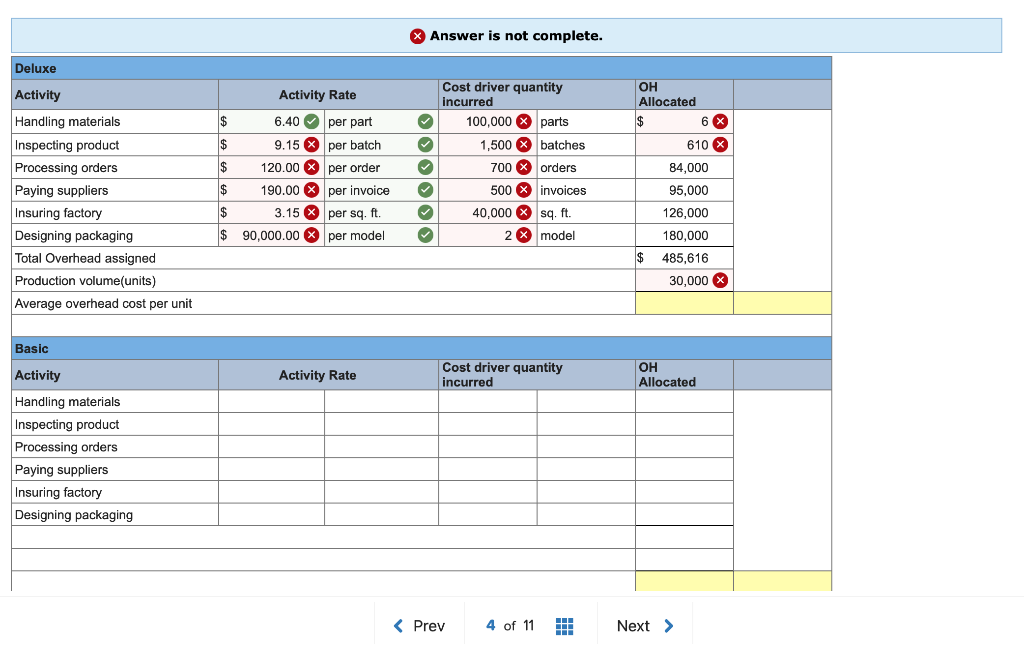
Task: Click the red X beside 190.00 rate
Action: 312,190
